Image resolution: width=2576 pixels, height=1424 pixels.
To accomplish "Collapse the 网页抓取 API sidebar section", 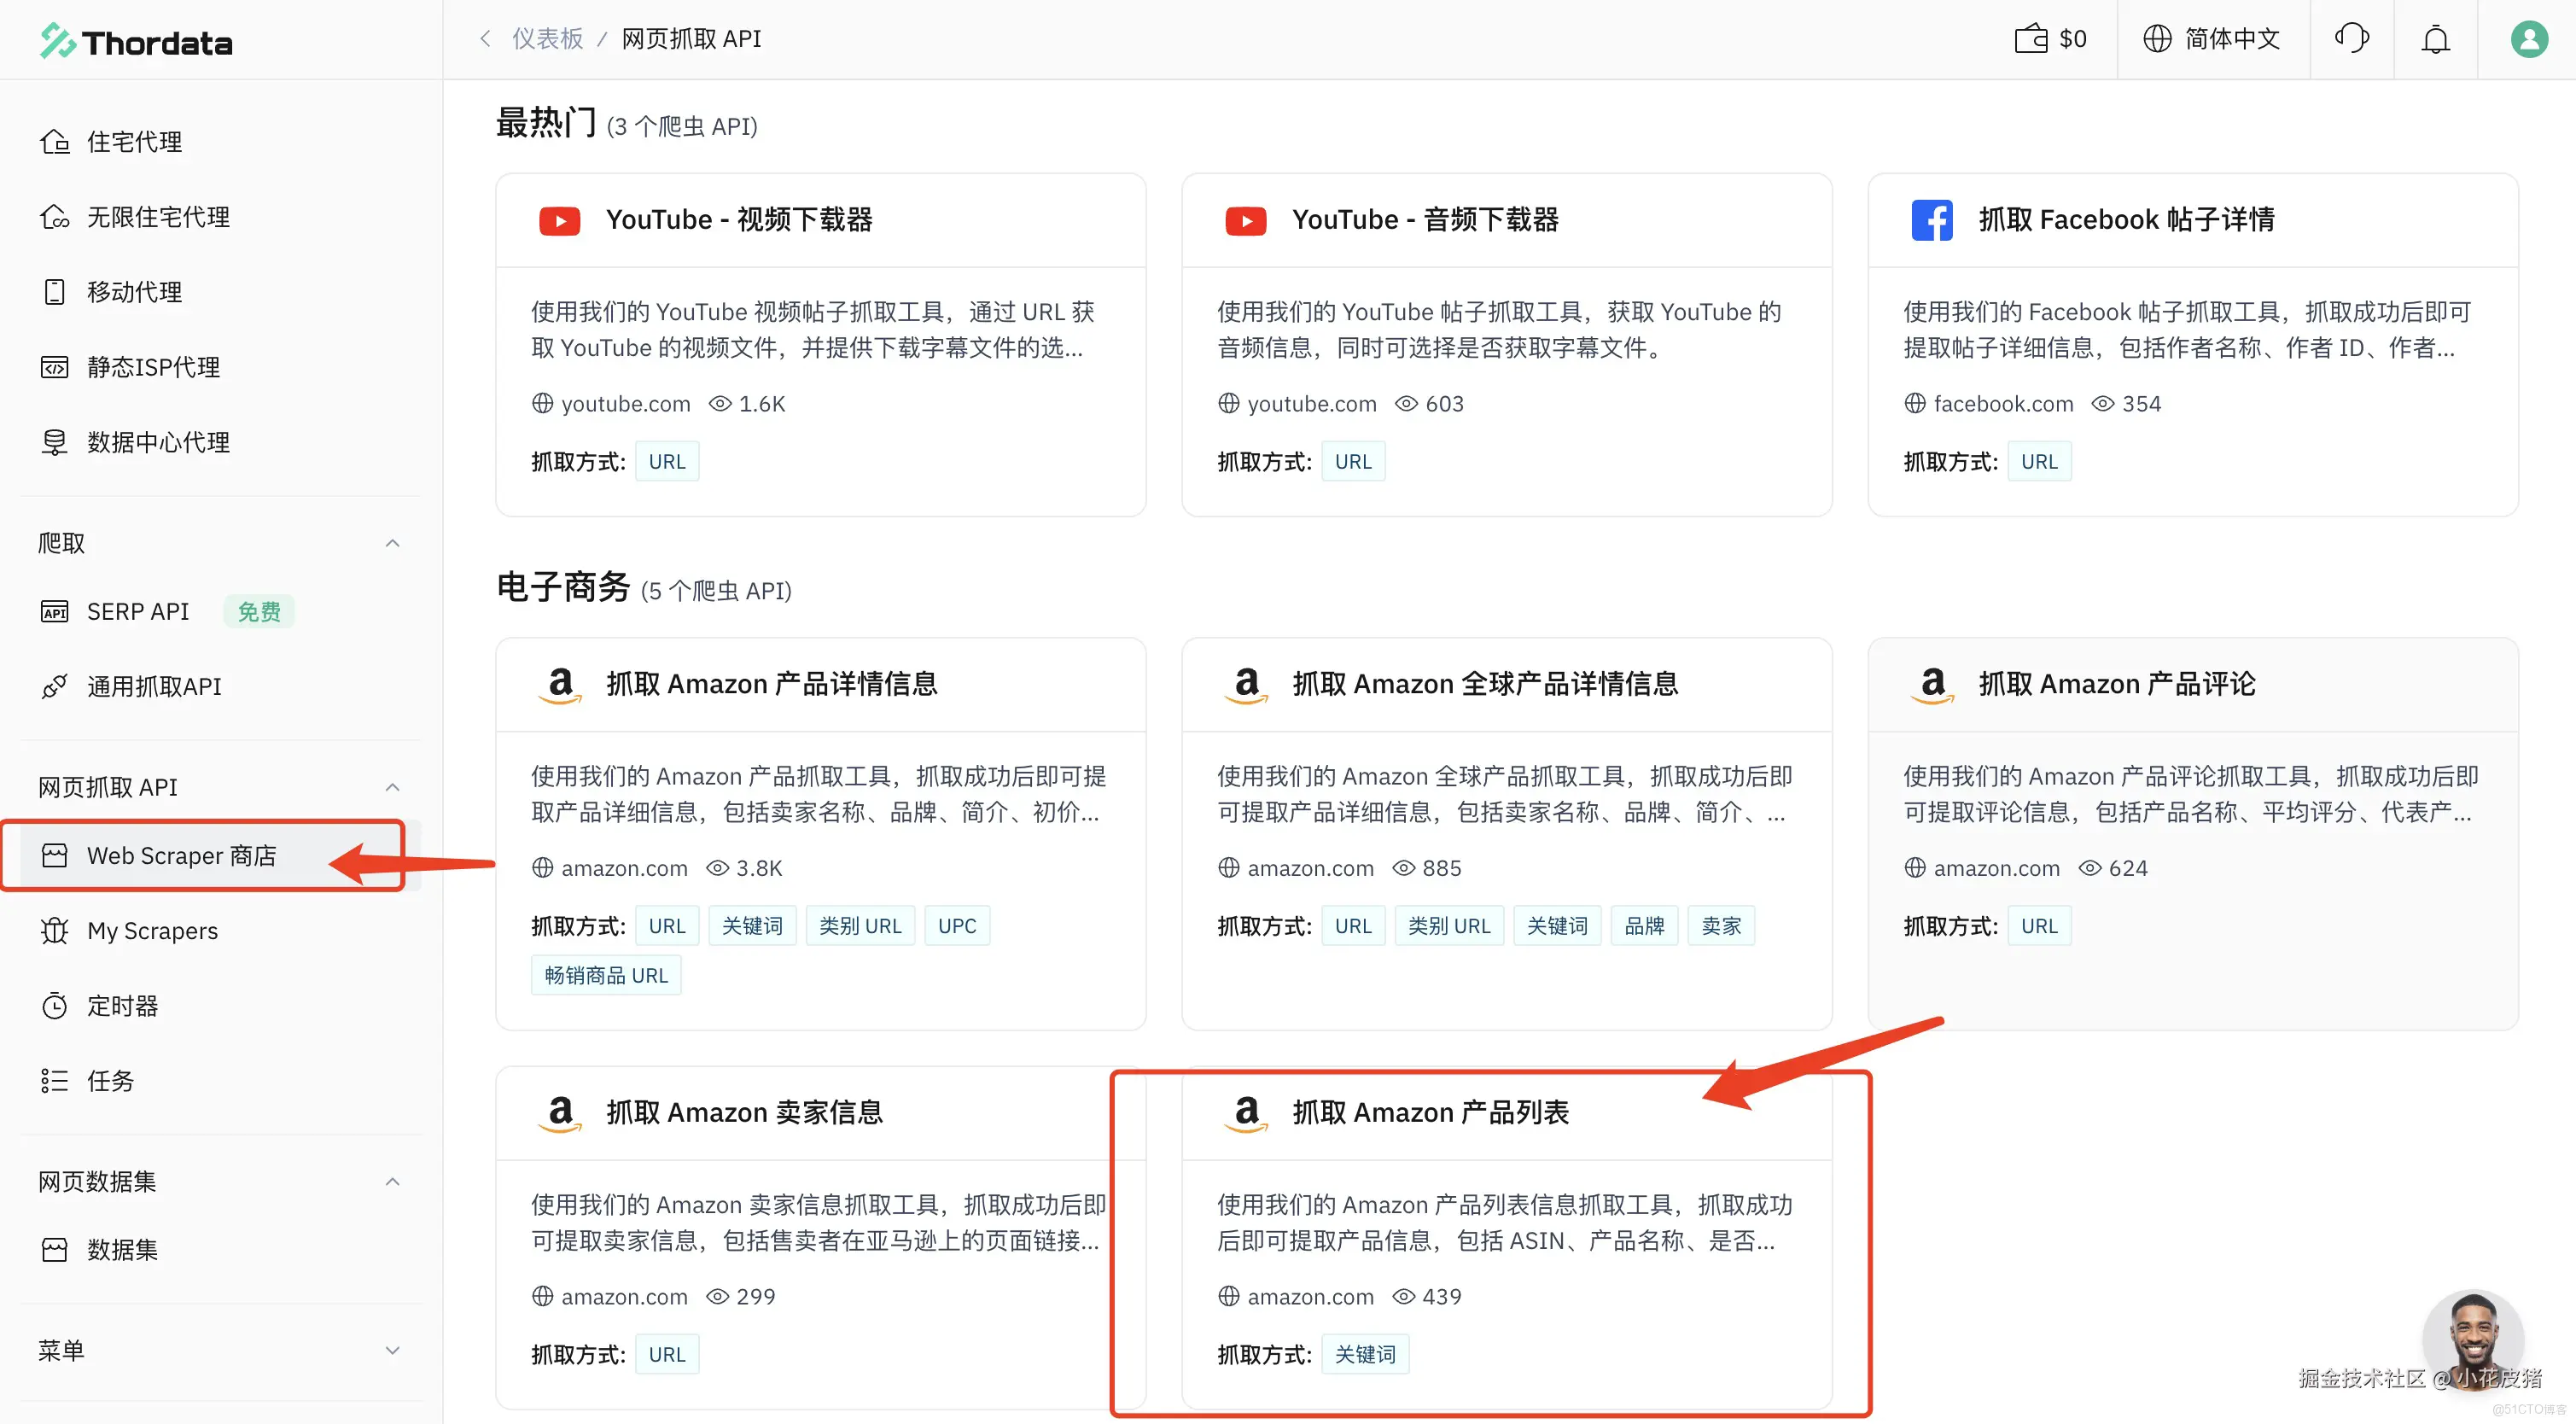I will pyautogui.click(x=392, y=787).
